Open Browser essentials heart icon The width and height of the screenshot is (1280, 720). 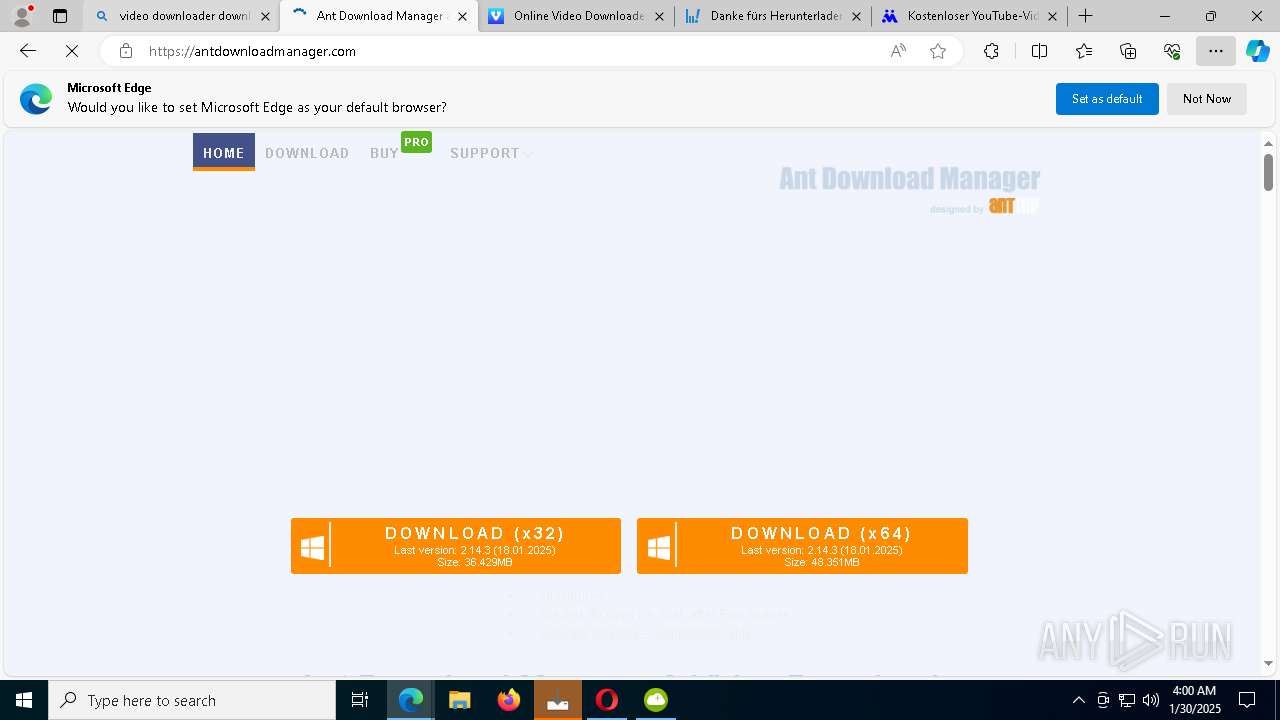[x=1172, y=51]
